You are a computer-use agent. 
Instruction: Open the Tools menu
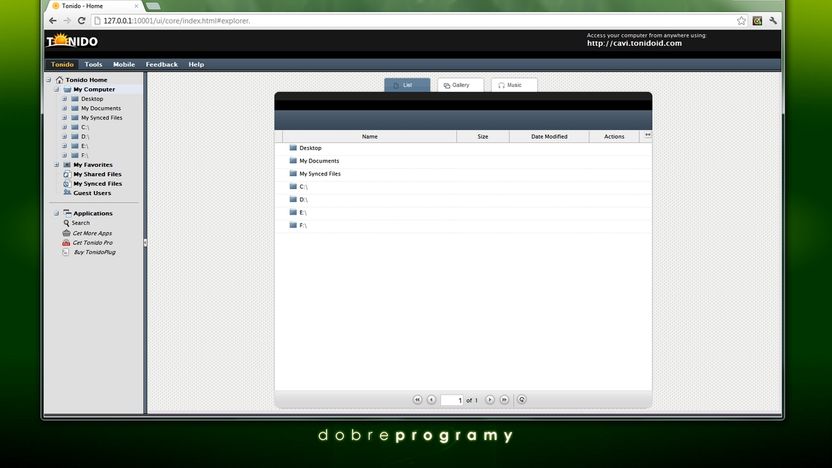point(93,64)
